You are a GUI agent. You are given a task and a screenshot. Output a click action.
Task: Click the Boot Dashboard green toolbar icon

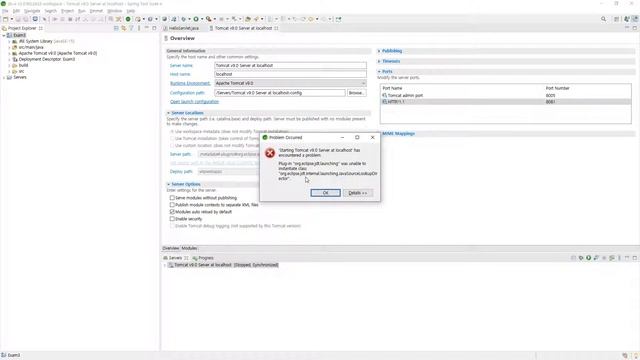coord(128,19)
